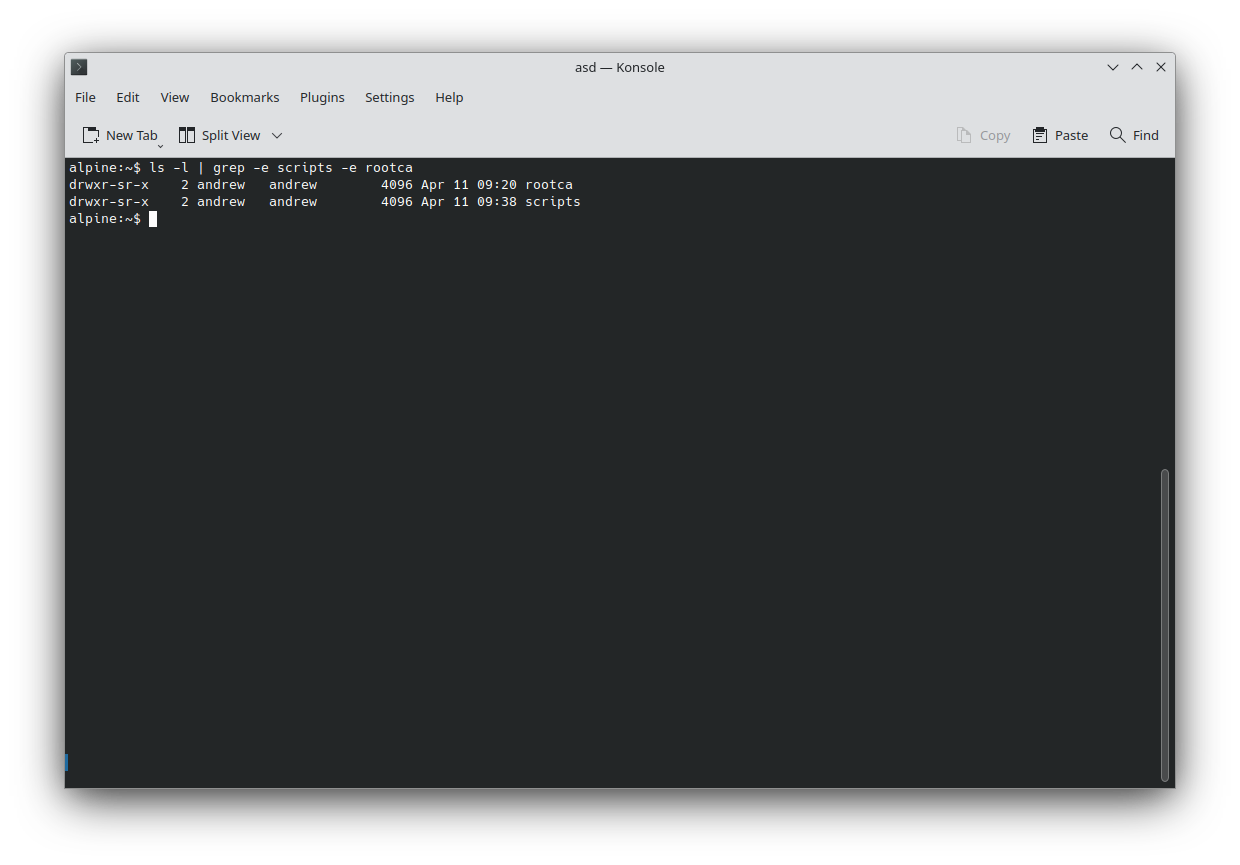Screen dimensions: 1240x865
Task: Open Find search in terminal
Action: 1134,135
